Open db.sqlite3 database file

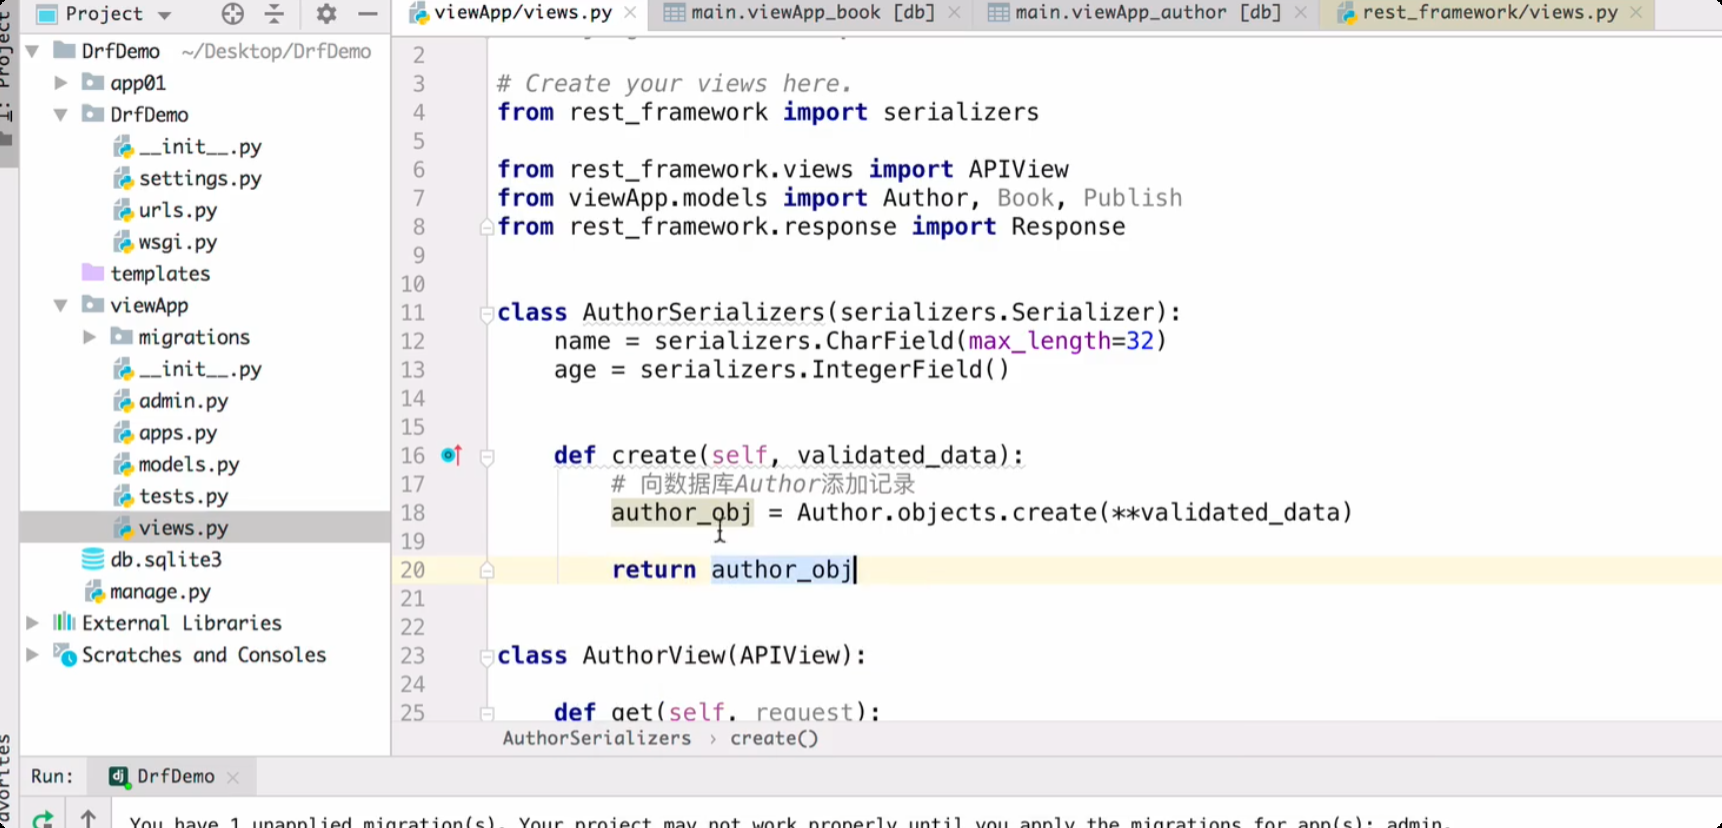click(166, 559)
